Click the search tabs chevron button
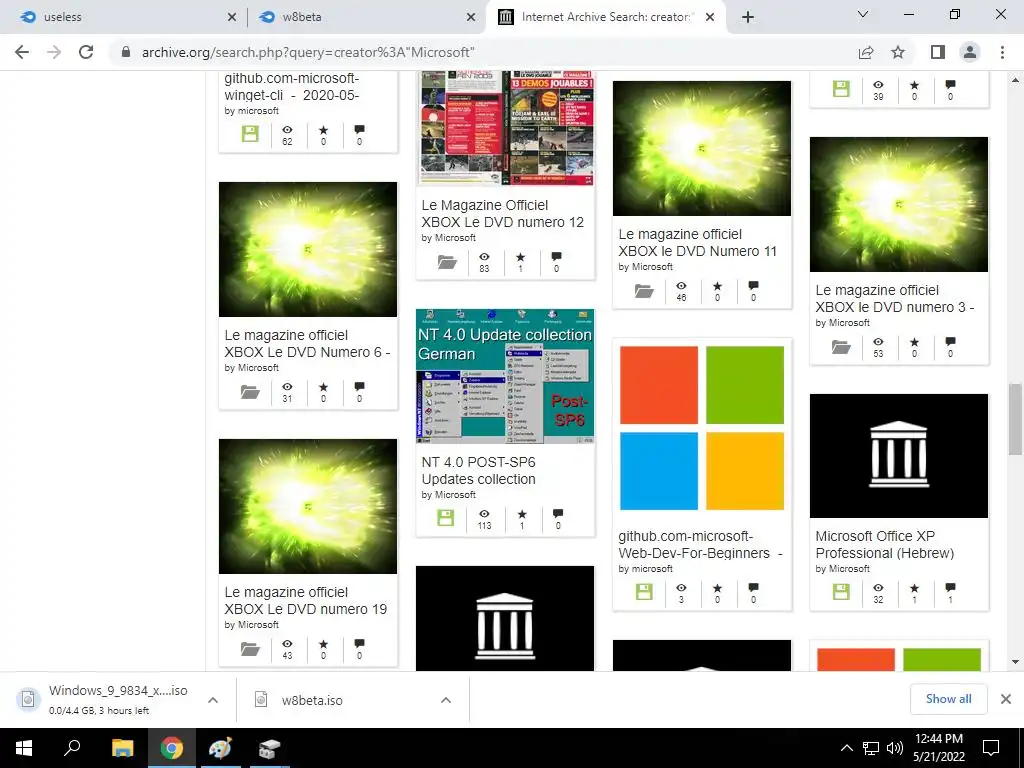Image resolution: width=1024 pixels, height=768 pixels. pos(863,14)
